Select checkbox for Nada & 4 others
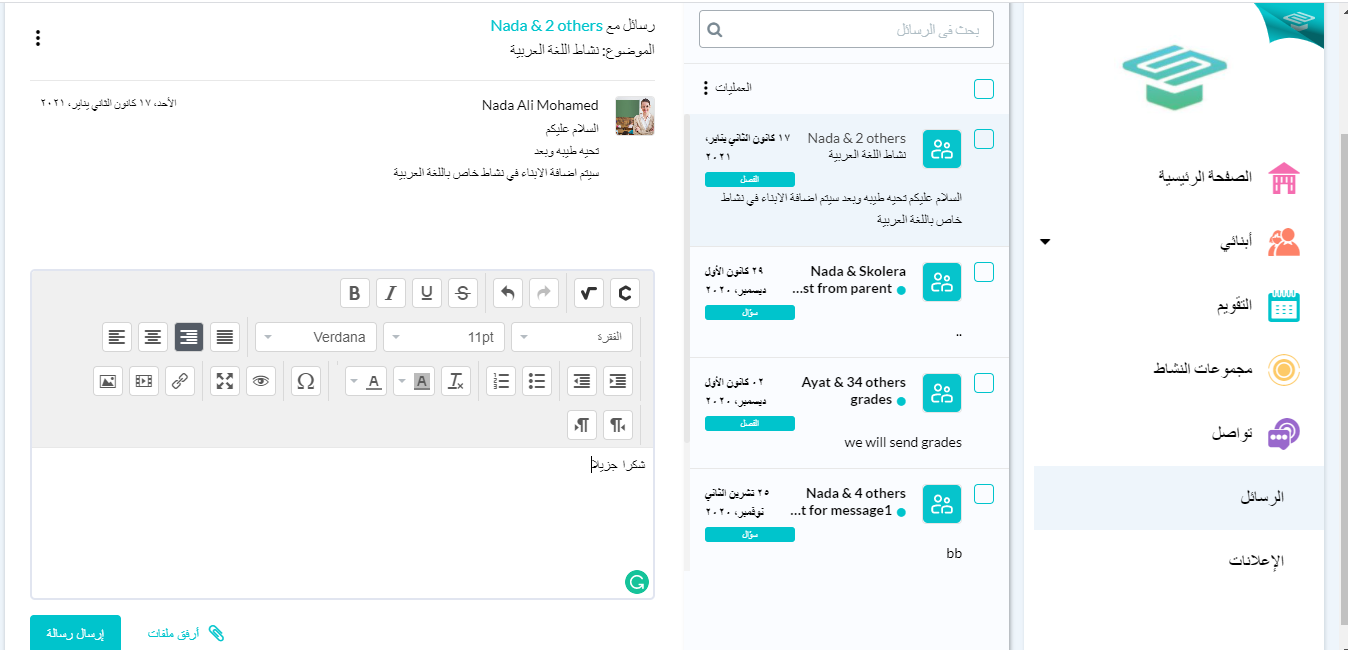Viewport: 1348px width, 650px height. click(x=984, y=494)
